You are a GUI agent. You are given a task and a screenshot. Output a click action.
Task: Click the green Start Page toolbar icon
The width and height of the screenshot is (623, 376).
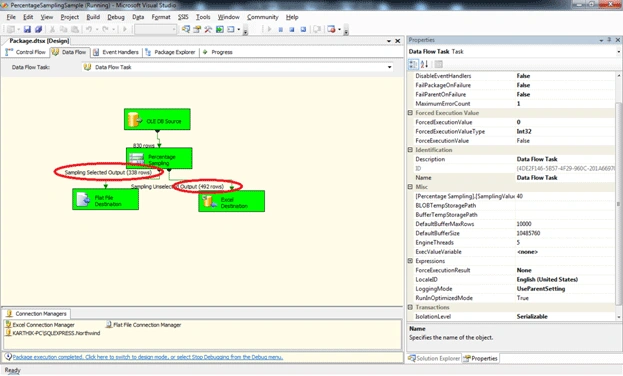219,29
